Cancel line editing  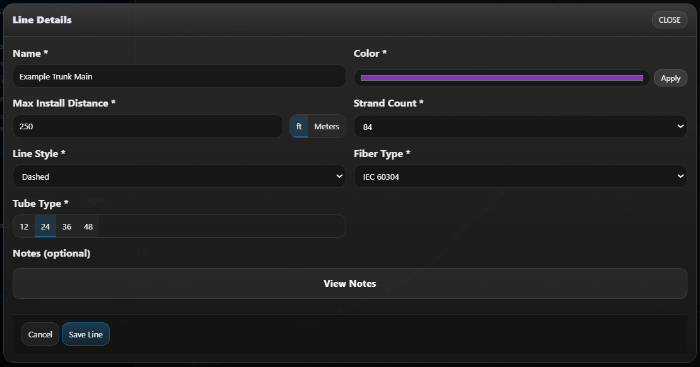click(x=40, y=334)
